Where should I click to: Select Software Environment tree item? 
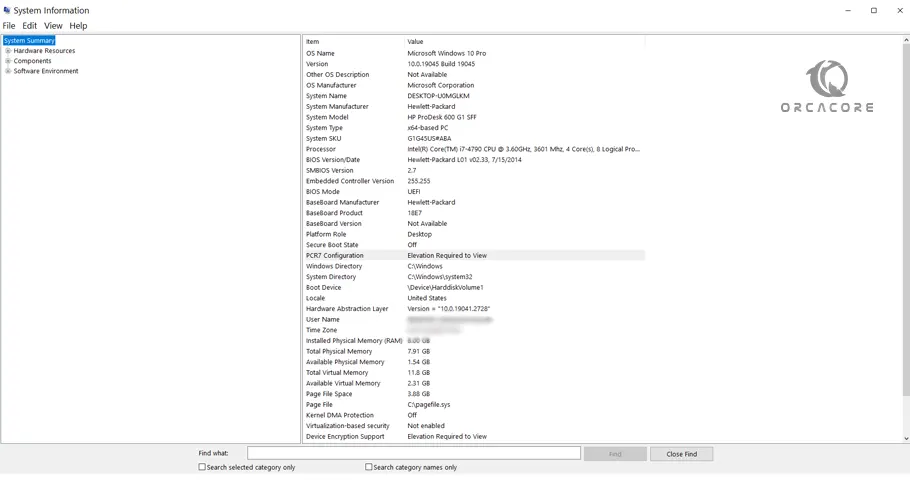click(x=46, y=71)
